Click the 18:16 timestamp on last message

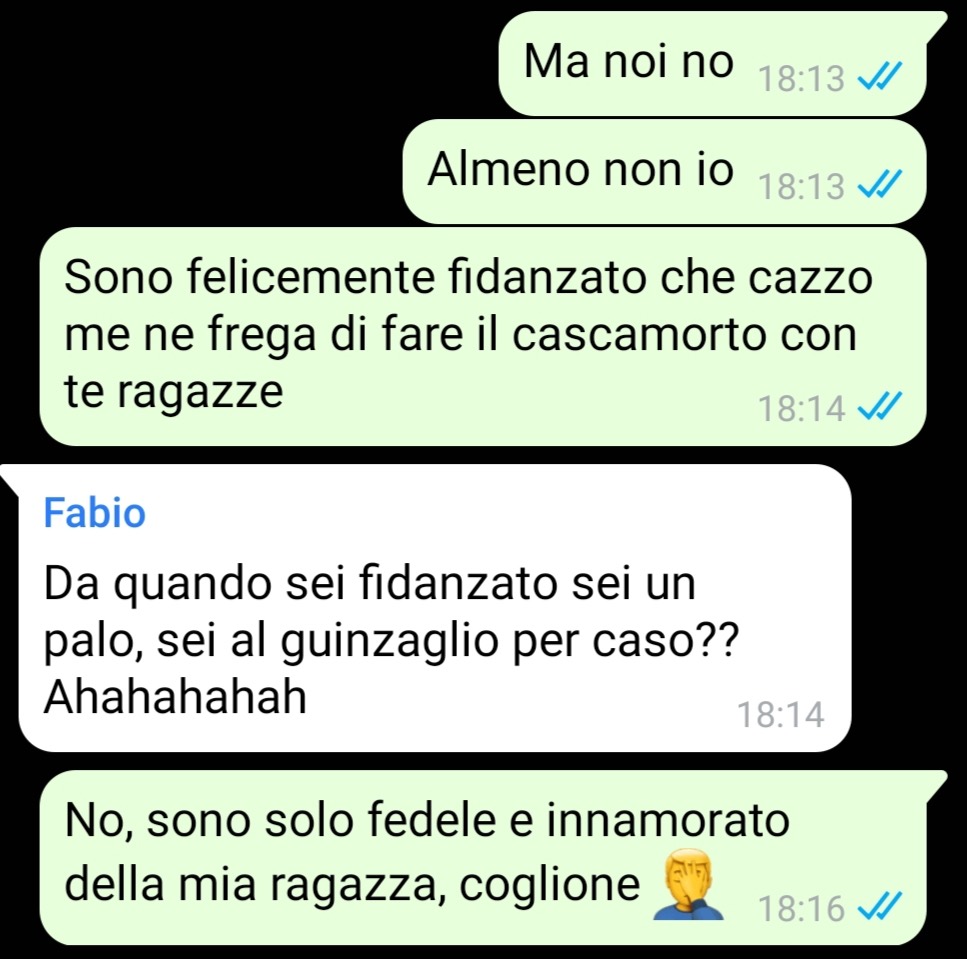coord(800,909)
